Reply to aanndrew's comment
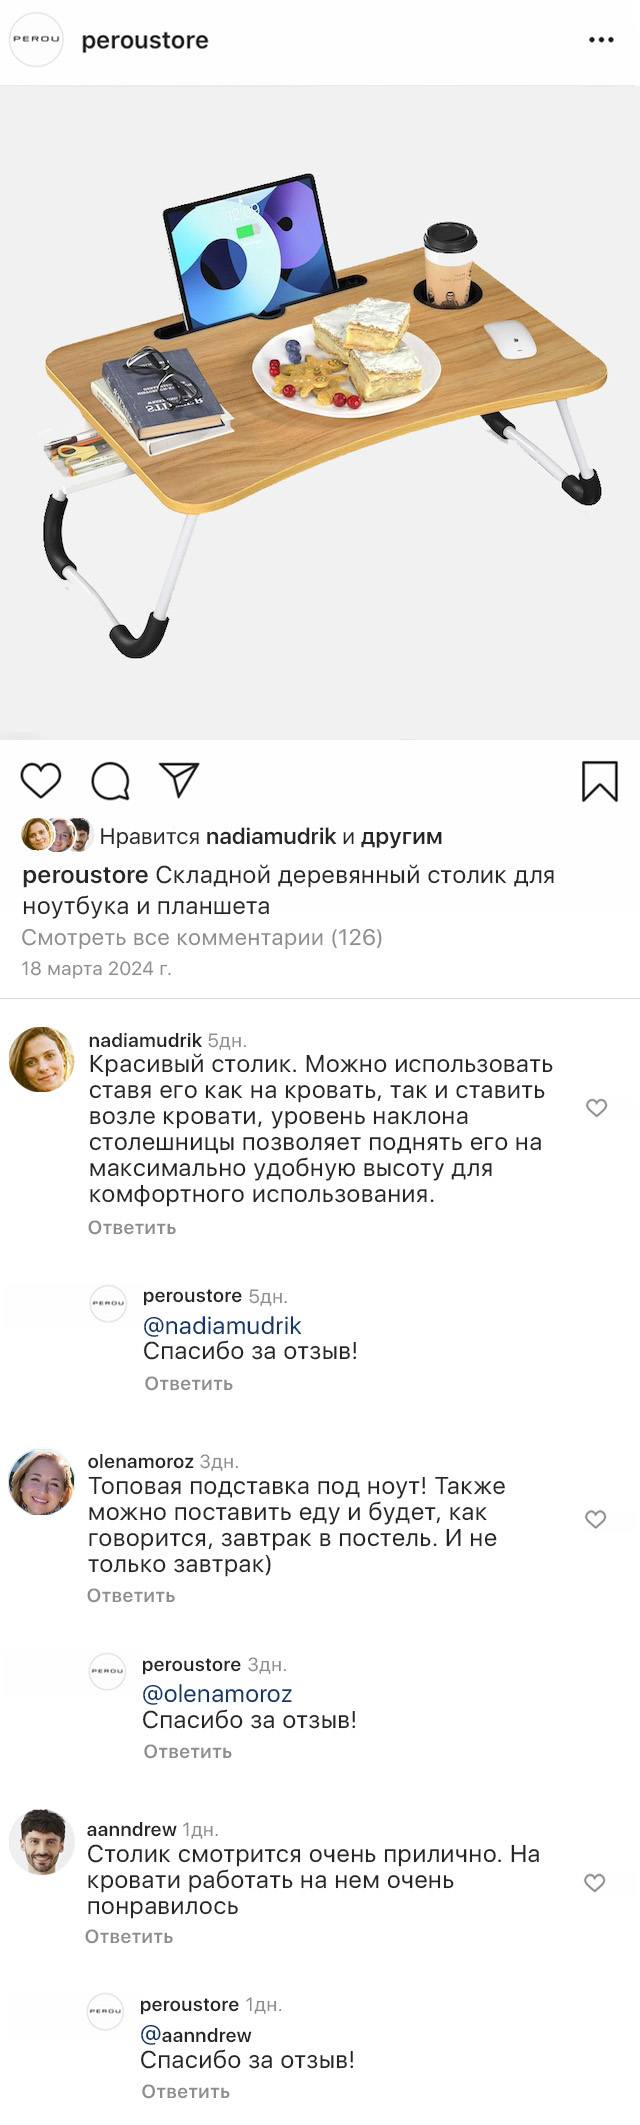This screenshot has height=2125, width=640. coord(129,1937)
